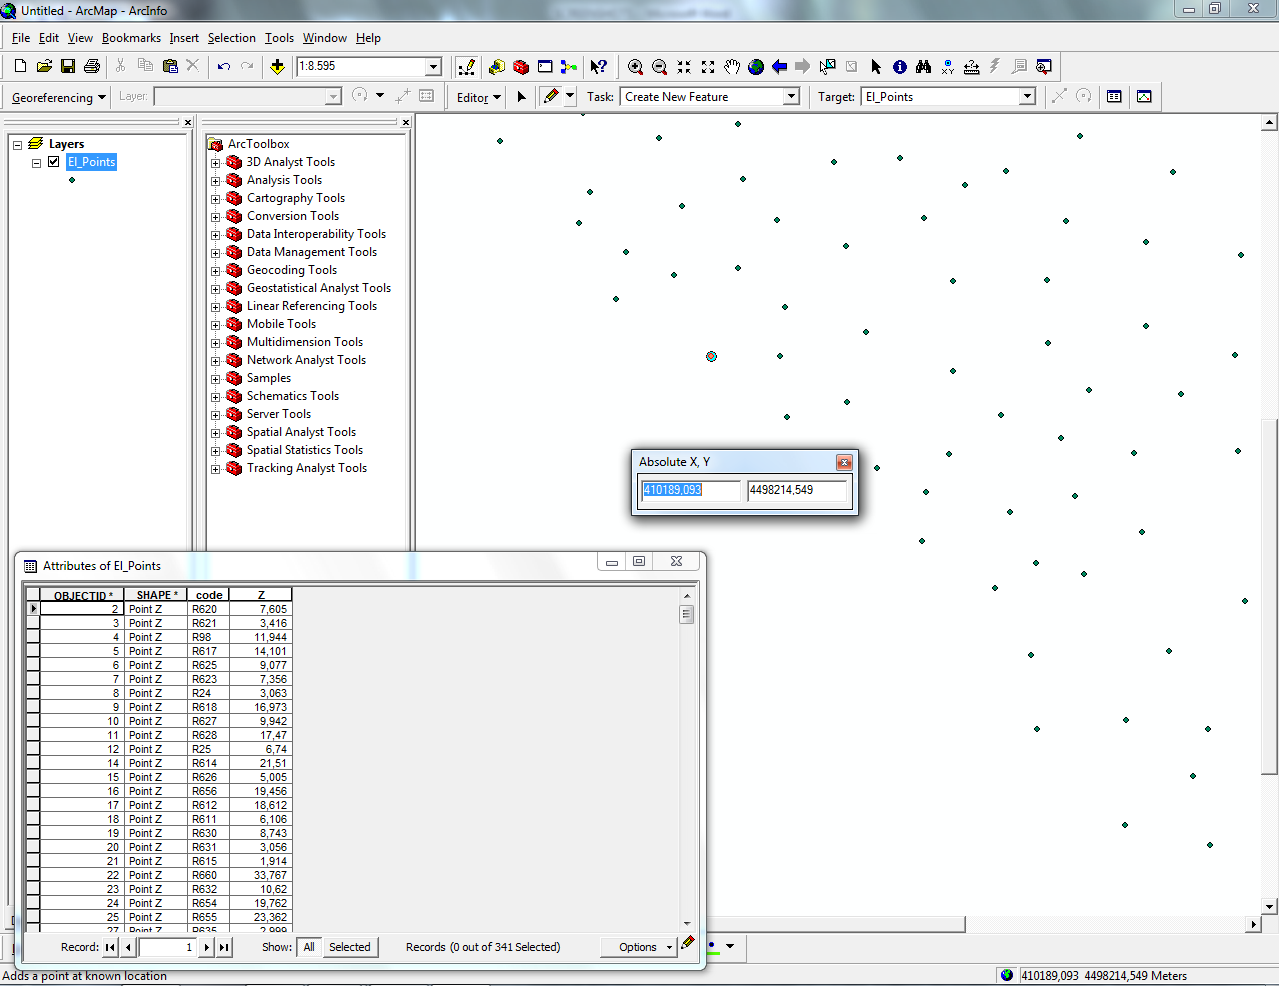The width and height of the screenshot is (1279, 986).
Task: Open the Target layer dropdown
Action: point(1027,97)
